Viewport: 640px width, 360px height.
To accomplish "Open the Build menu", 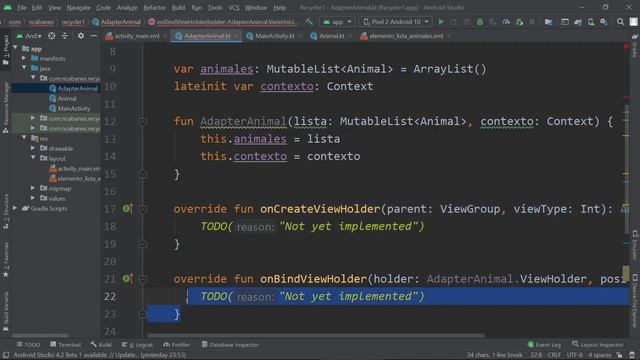I will [178, 7].
